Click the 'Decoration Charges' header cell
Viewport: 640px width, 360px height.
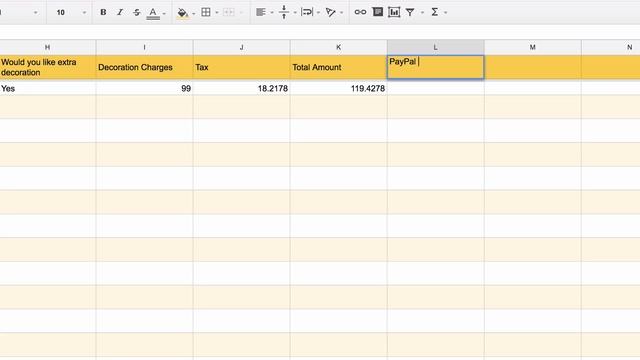(144, 67)
